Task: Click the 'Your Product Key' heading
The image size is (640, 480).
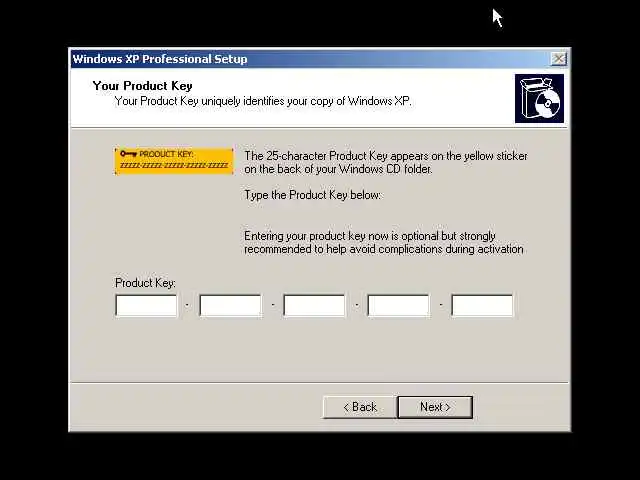Action: click(142, 86)
